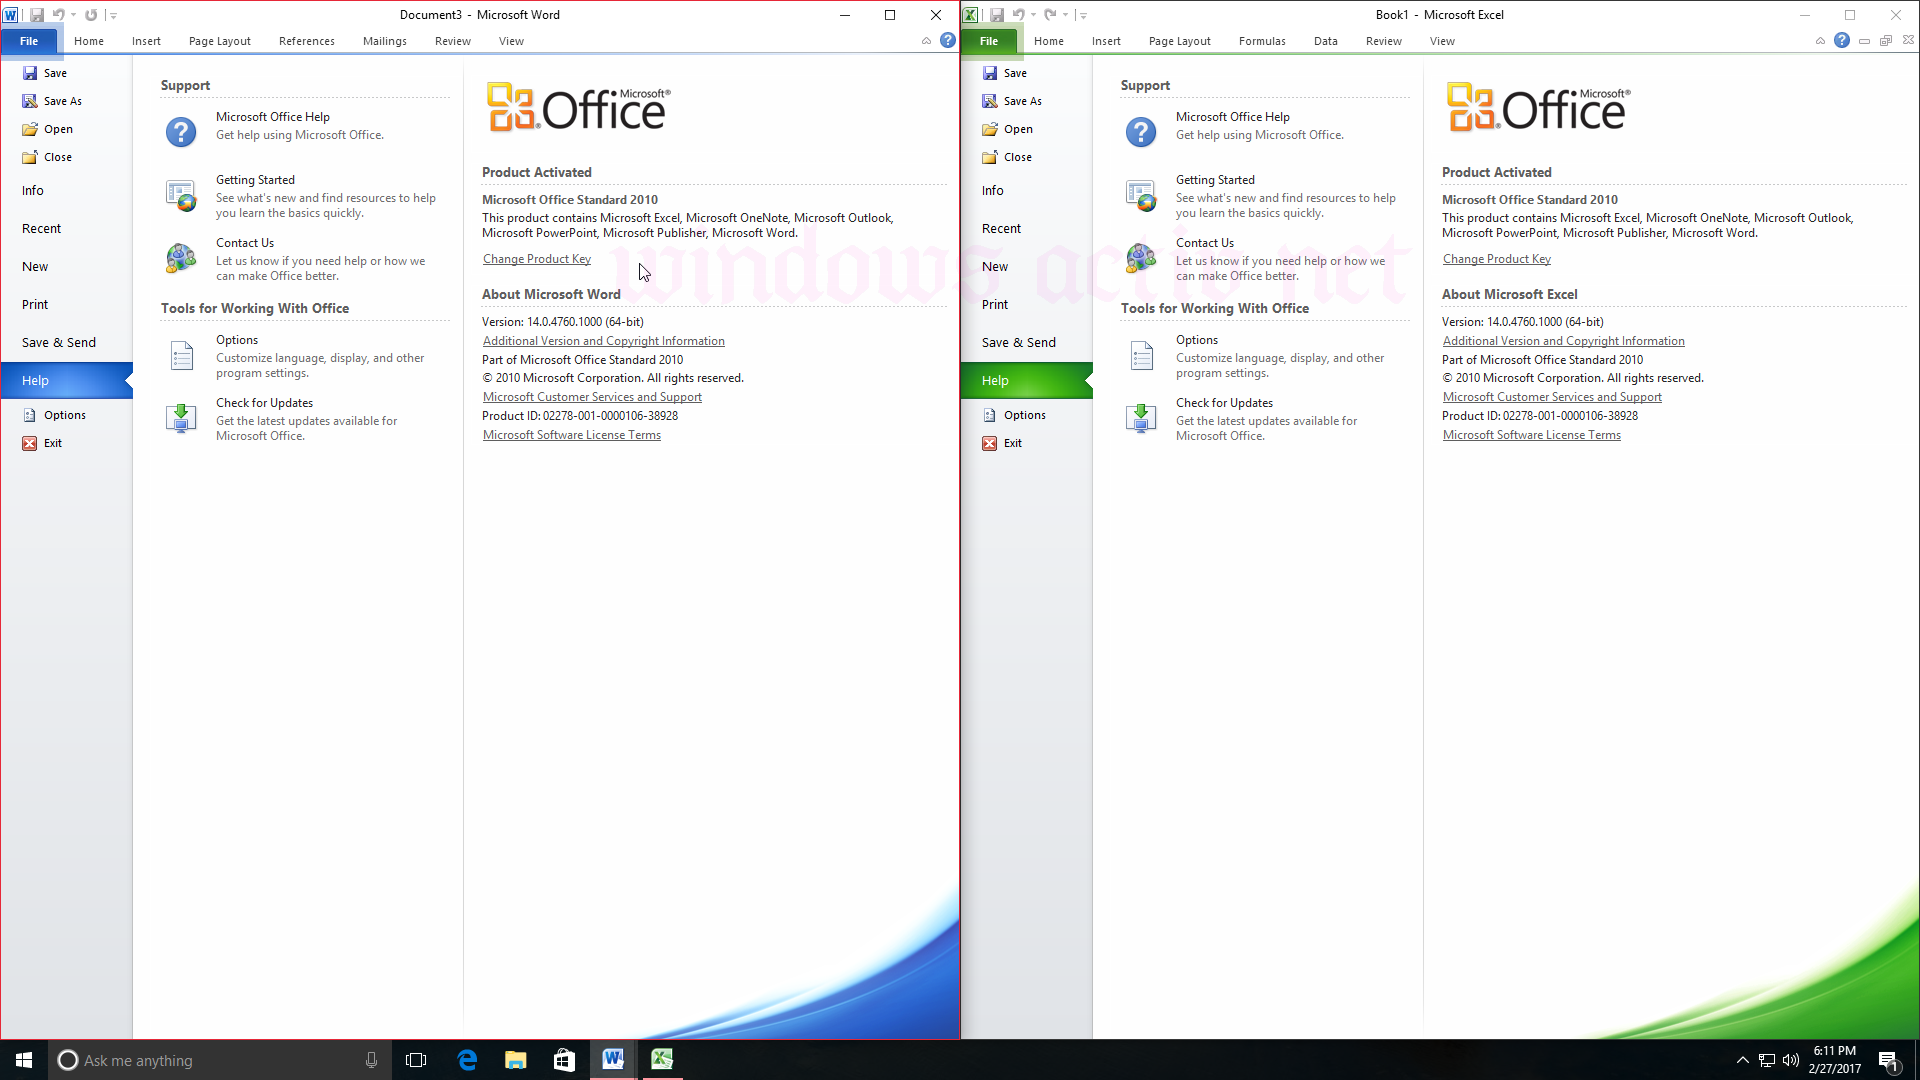Open the Redo dropdown arrow in Excel
Screen dimensions: 1920x1080
click(1066, 14)
